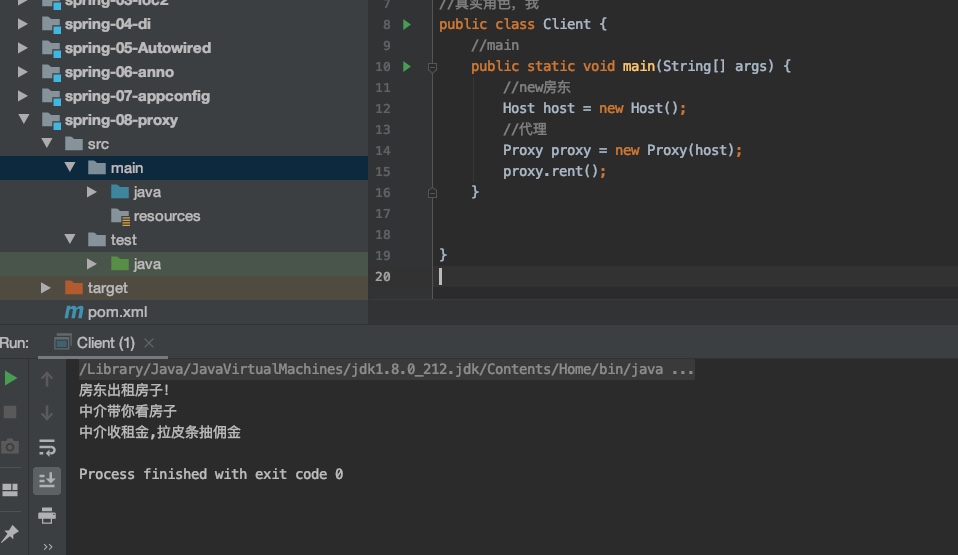This screenshot has width=958, height=555.
Task: Expand the spring-07-appconfig module
Action: pyautogui.click(x=23, y=96)
